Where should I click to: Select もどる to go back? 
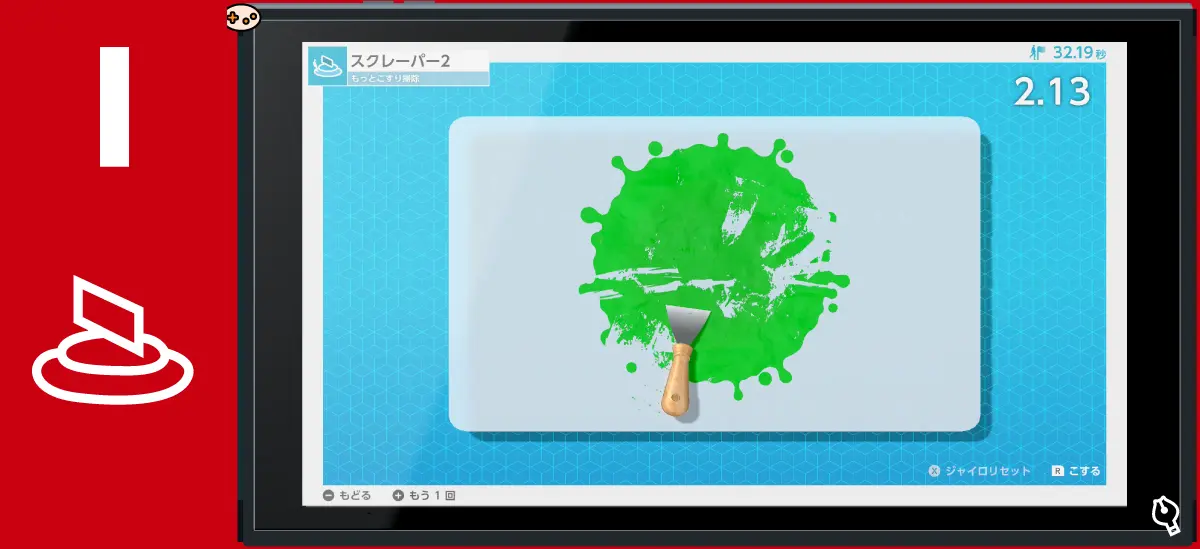(355, 495)
